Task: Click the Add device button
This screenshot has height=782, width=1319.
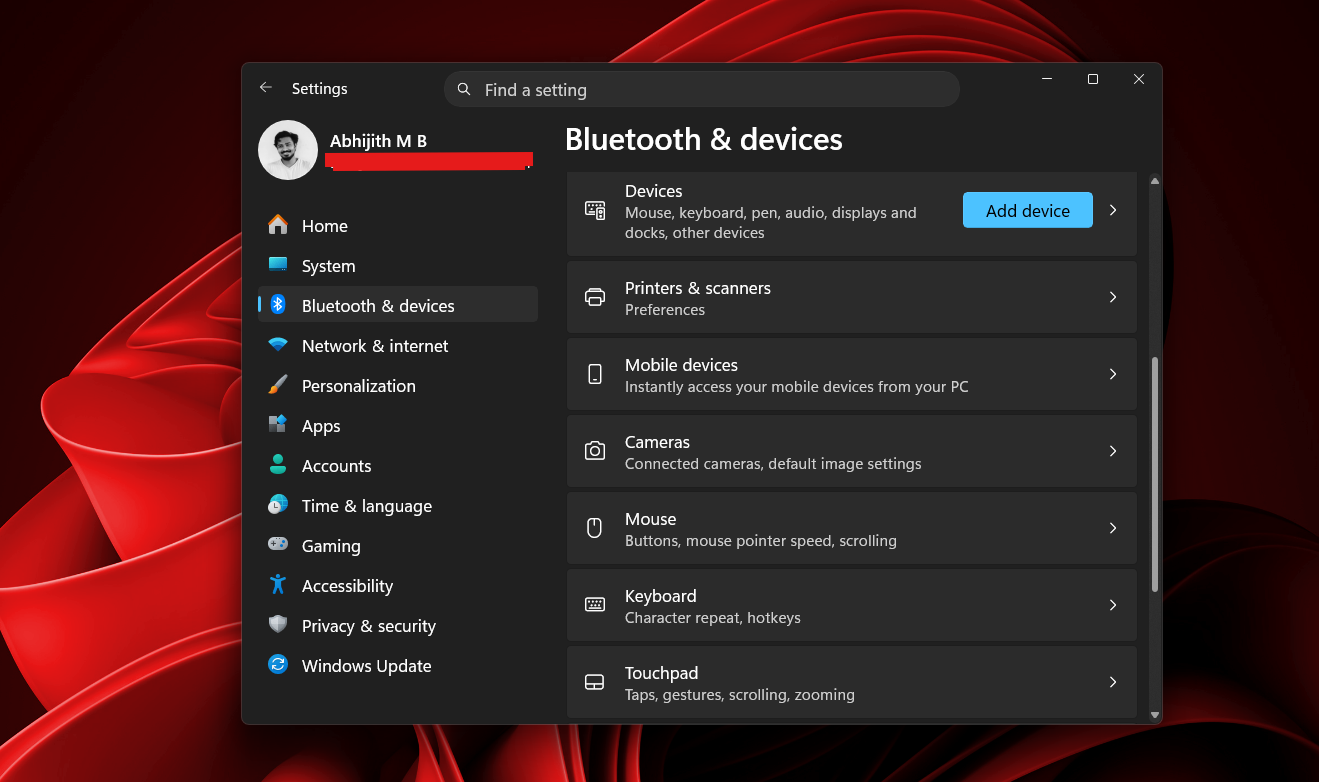Action: (x=1027, y=210)
